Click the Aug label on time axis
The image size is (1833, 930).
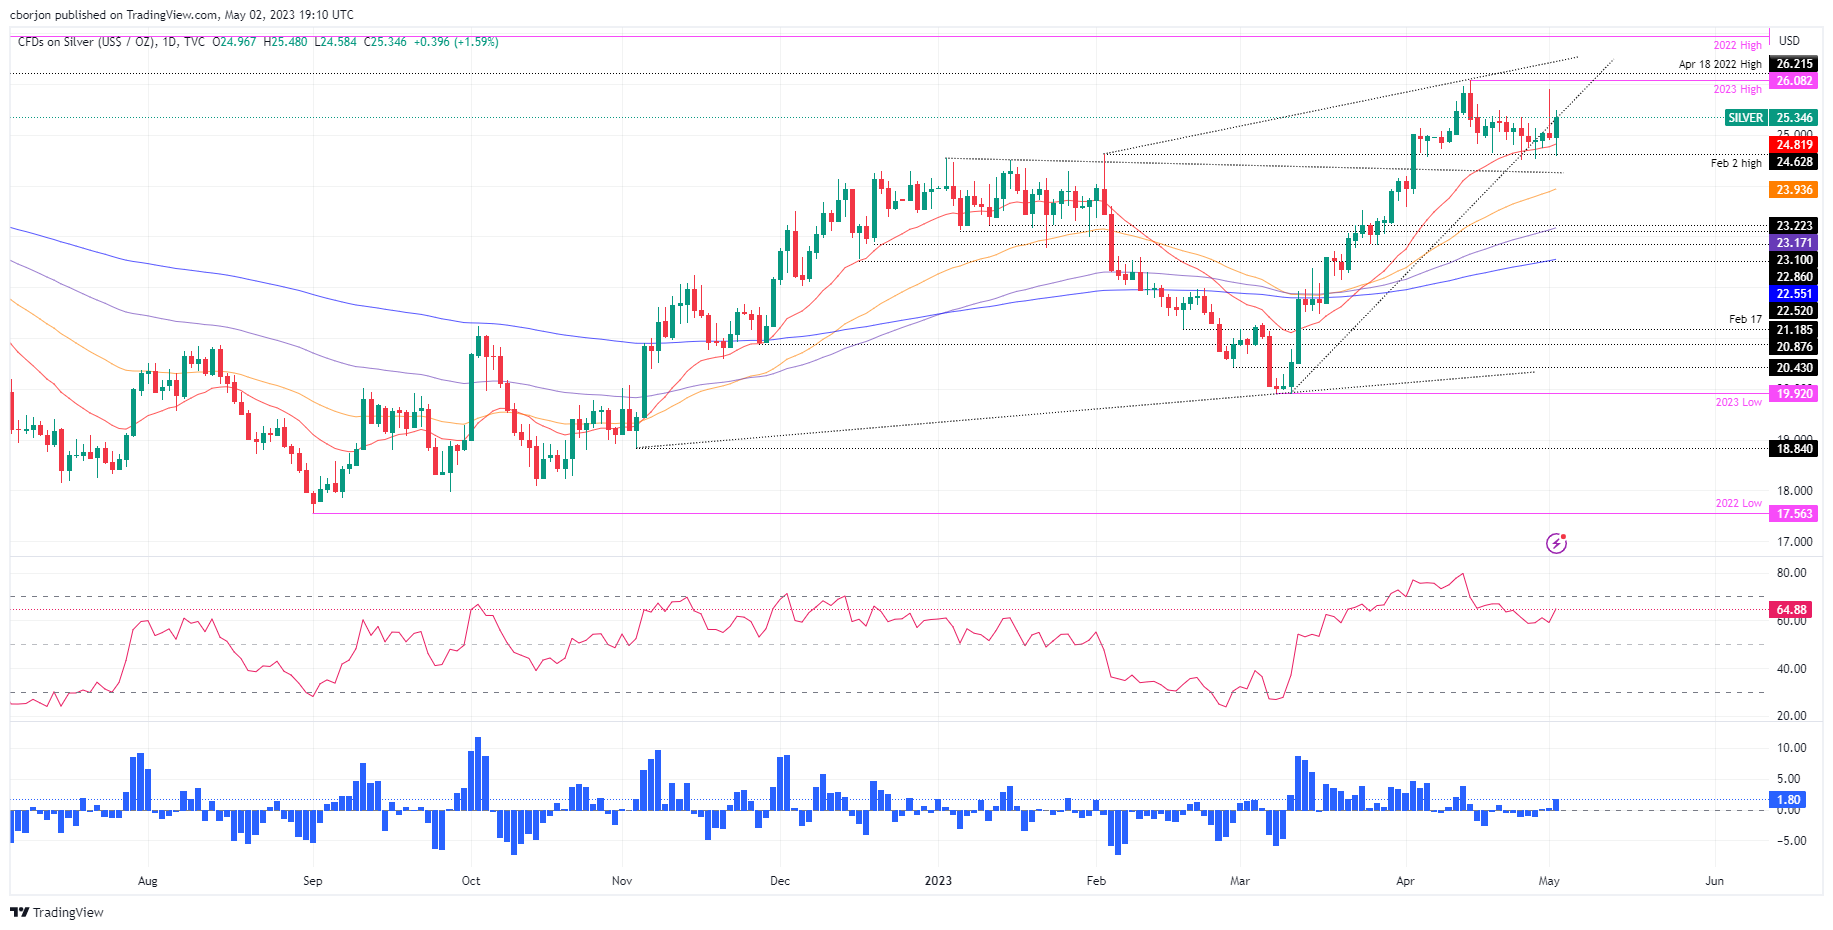coord(148,881)
